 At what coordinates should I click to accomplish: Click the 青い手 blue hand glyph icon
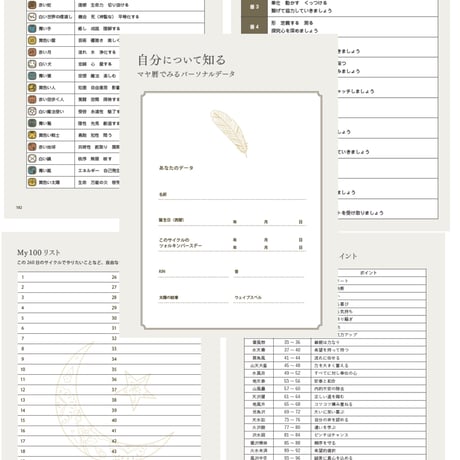32,29
